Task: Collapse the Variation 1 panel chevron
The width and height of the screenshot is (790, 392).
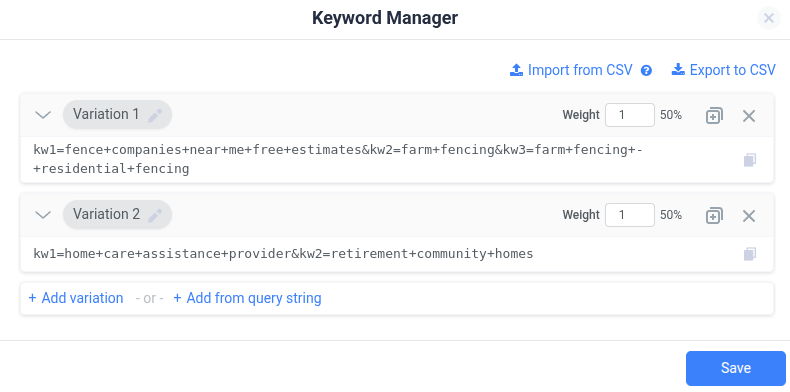Action: point(43,115)
